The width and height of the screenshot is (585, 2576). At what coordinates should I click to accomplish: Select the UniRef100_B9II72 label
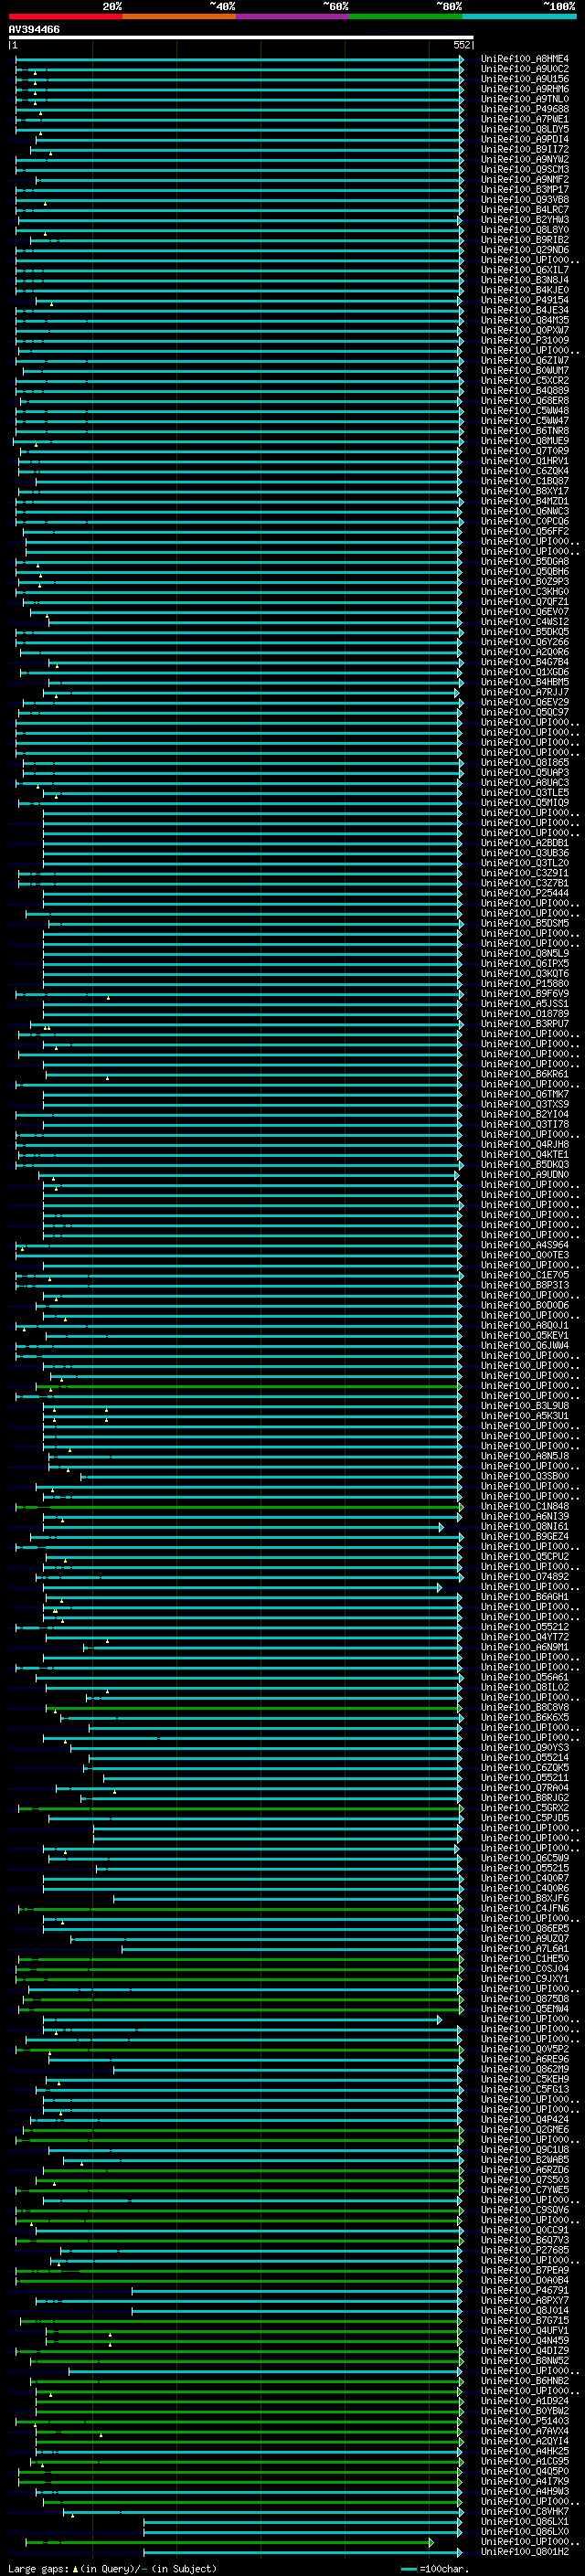click(x=525, y=149)
